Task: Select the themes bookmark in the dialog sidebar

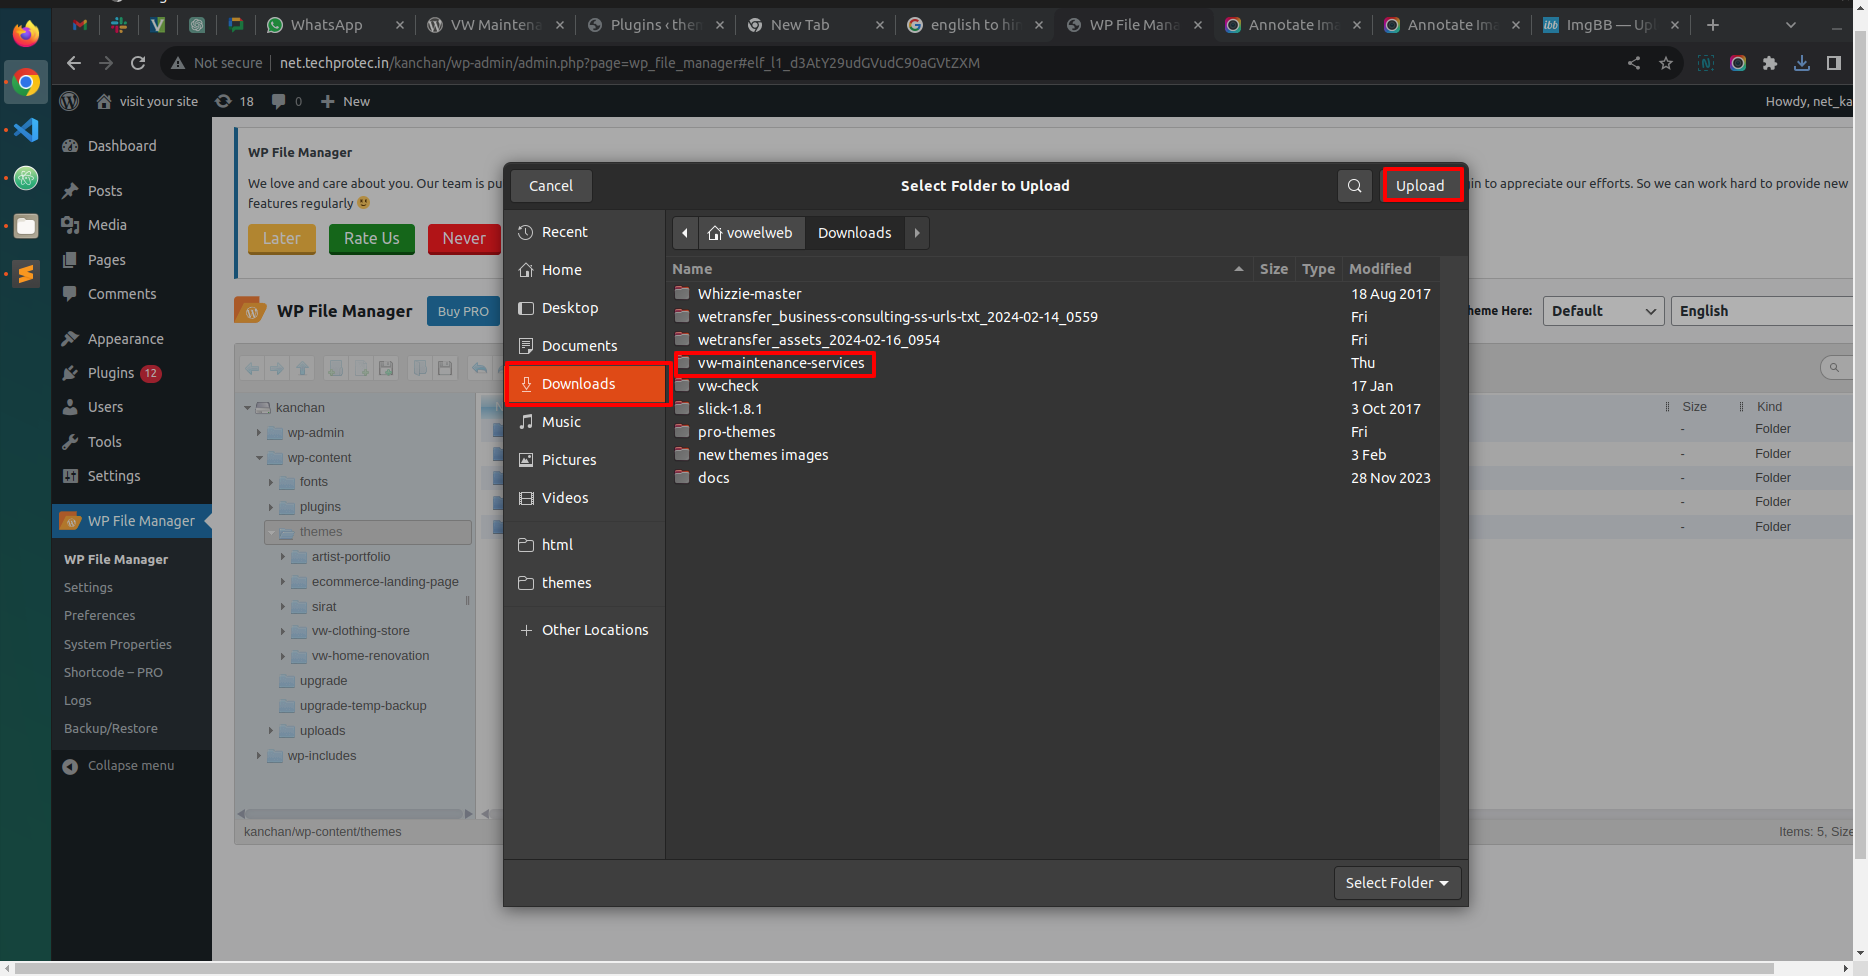Action: [x=586, y=583]
